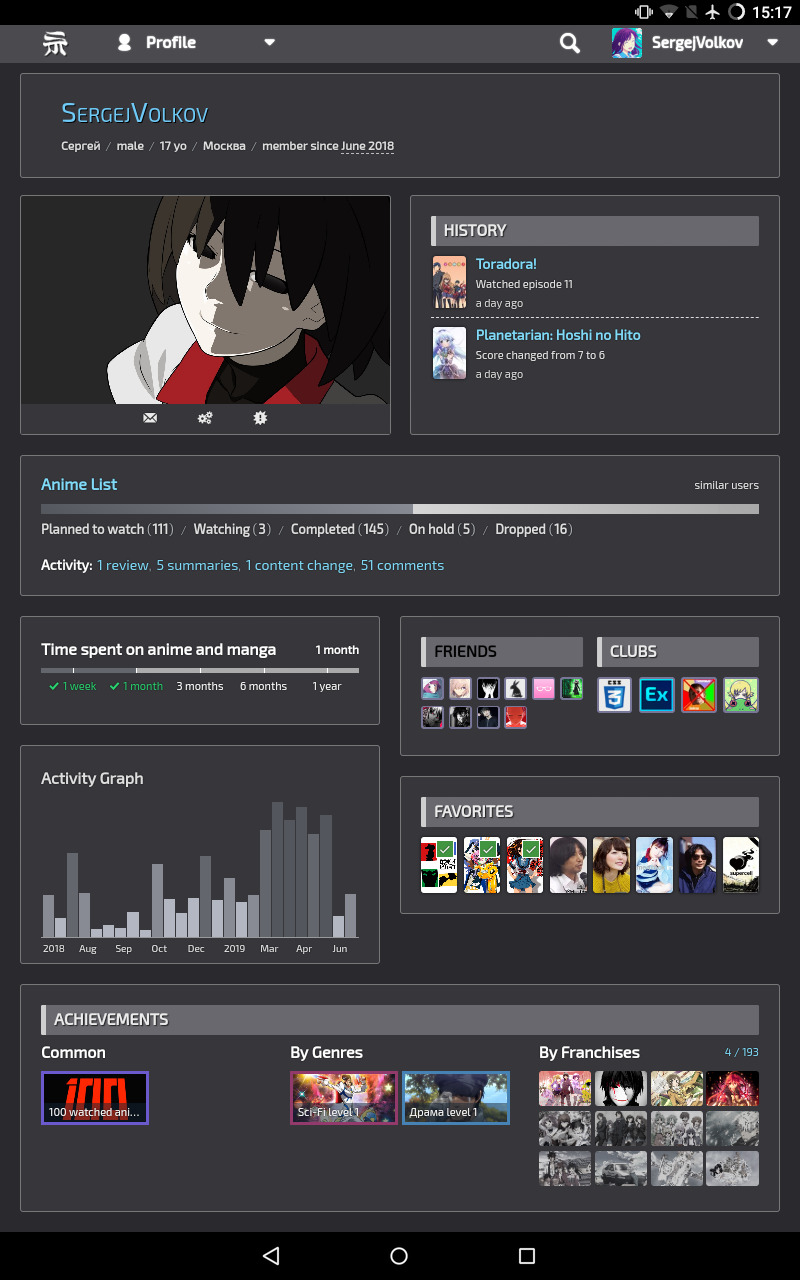Expand the SergejVolkov account dropdown arrow

(x=772, y=43)
